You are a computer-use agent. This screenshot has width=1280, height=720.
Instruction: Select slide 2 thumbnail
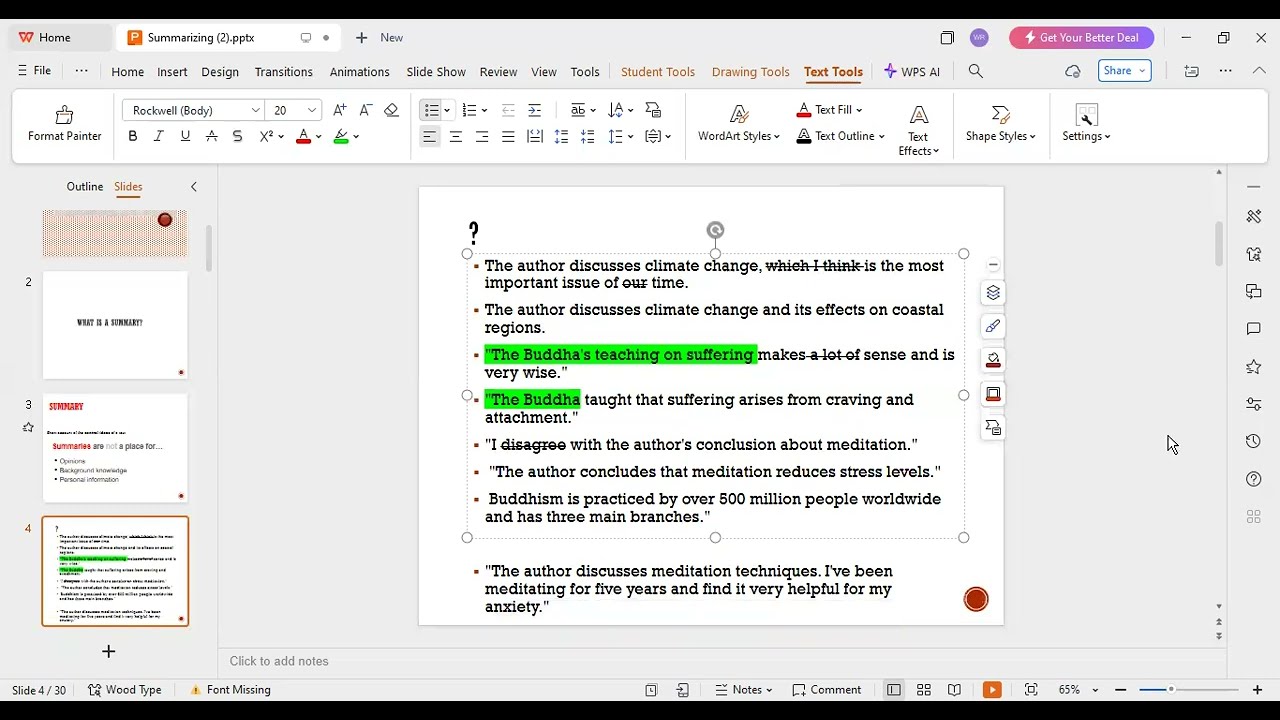(x=115, y=325)
